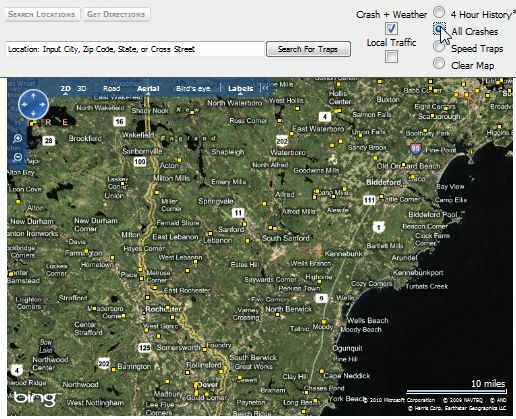Click the Search For Traps button

308,49
